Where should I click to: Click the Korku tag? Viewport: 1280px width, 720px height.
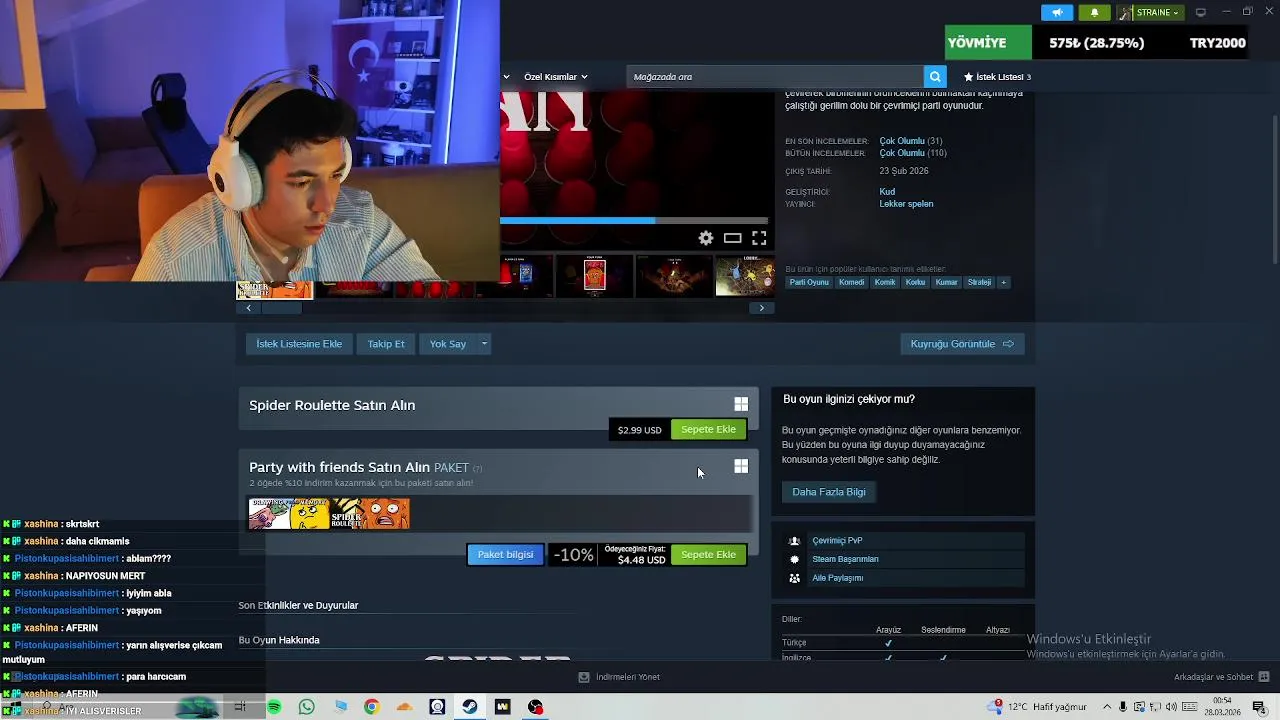point(915,282)
